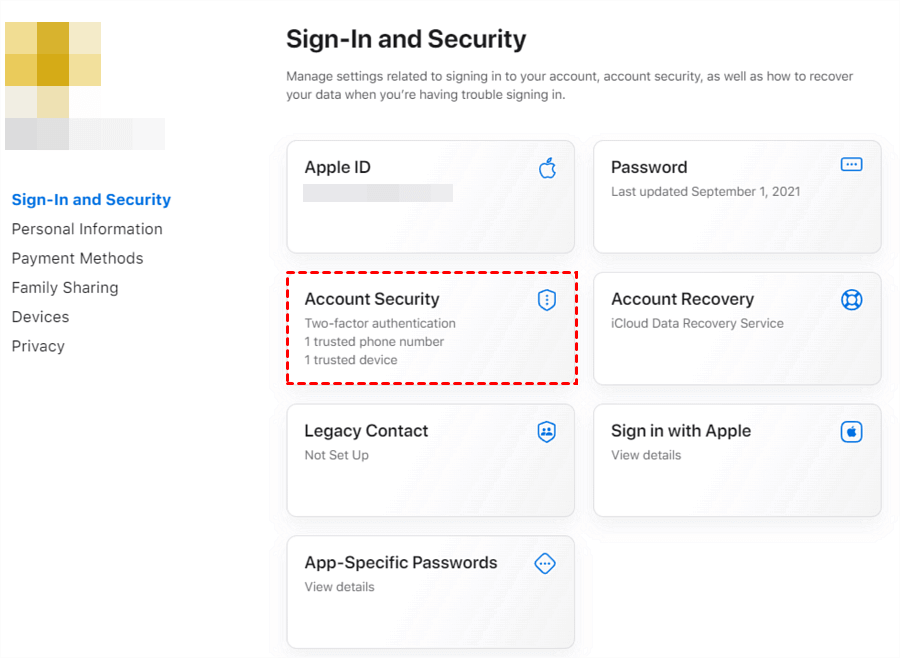The width and height of the screenshot is (900, 658).
Task: Open the Password card title
Action: [649, 167]
